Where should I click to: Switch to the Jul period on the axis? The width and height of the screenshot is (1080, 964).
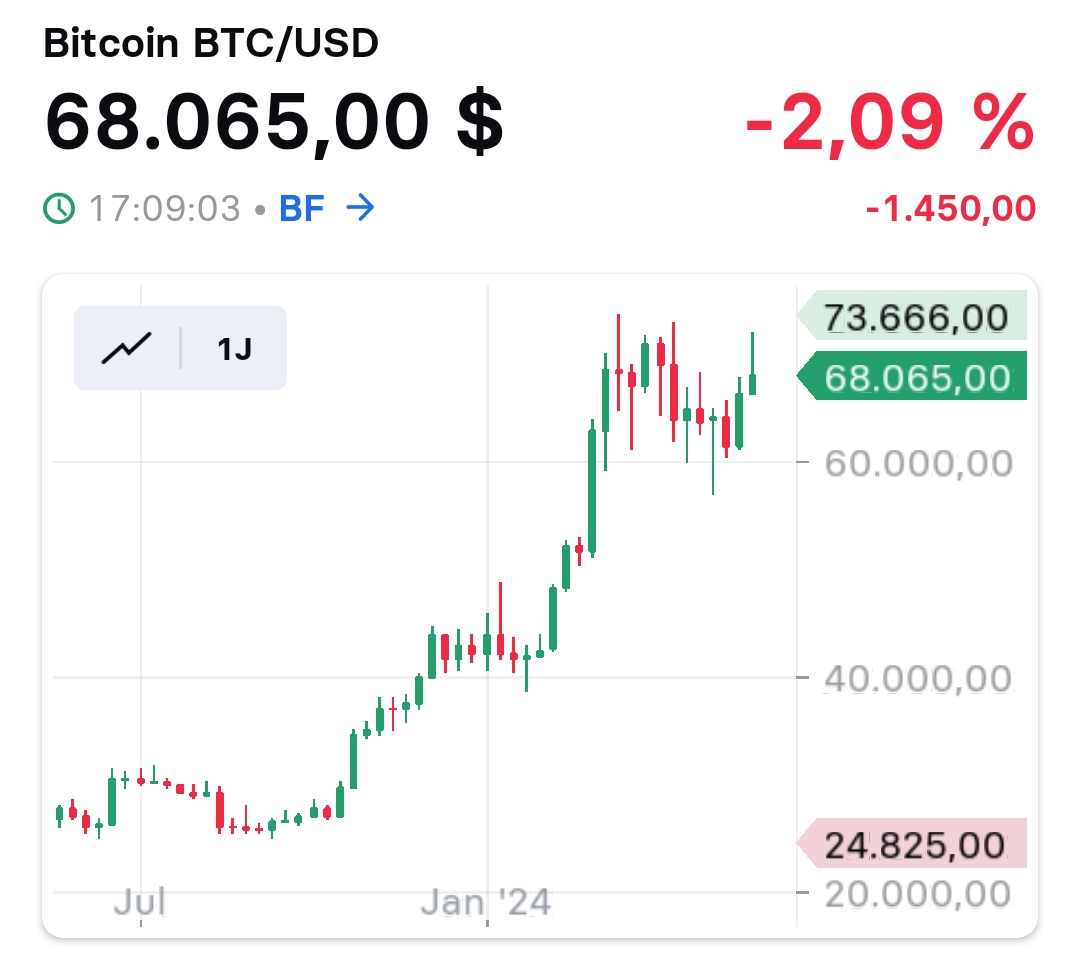pos(139,901)
